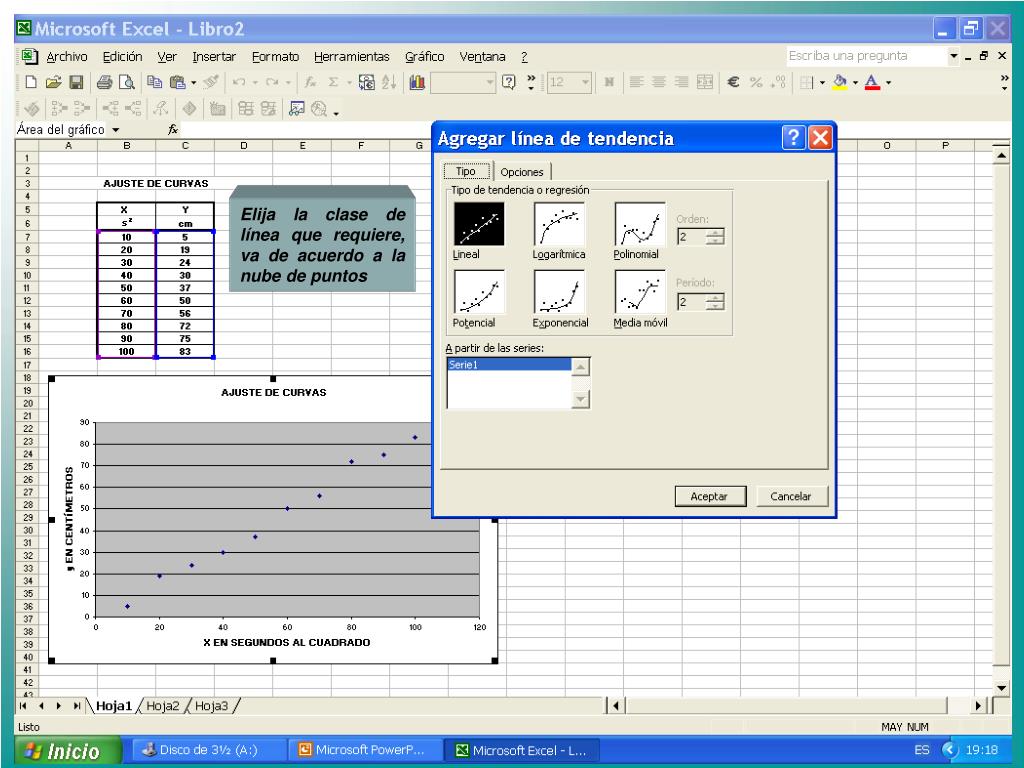The width and height of the screenshot is (1024, 768).
Task: Switch to the Hoja3 sheet tab
Action: point(212,706)
